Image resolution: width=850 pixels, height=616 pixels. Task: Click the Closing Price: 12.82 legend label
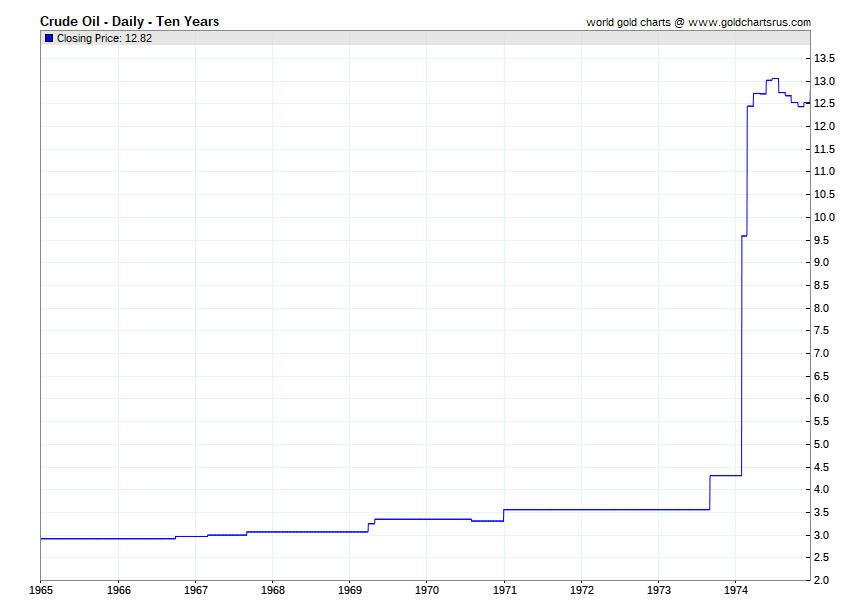click(104, 38)
